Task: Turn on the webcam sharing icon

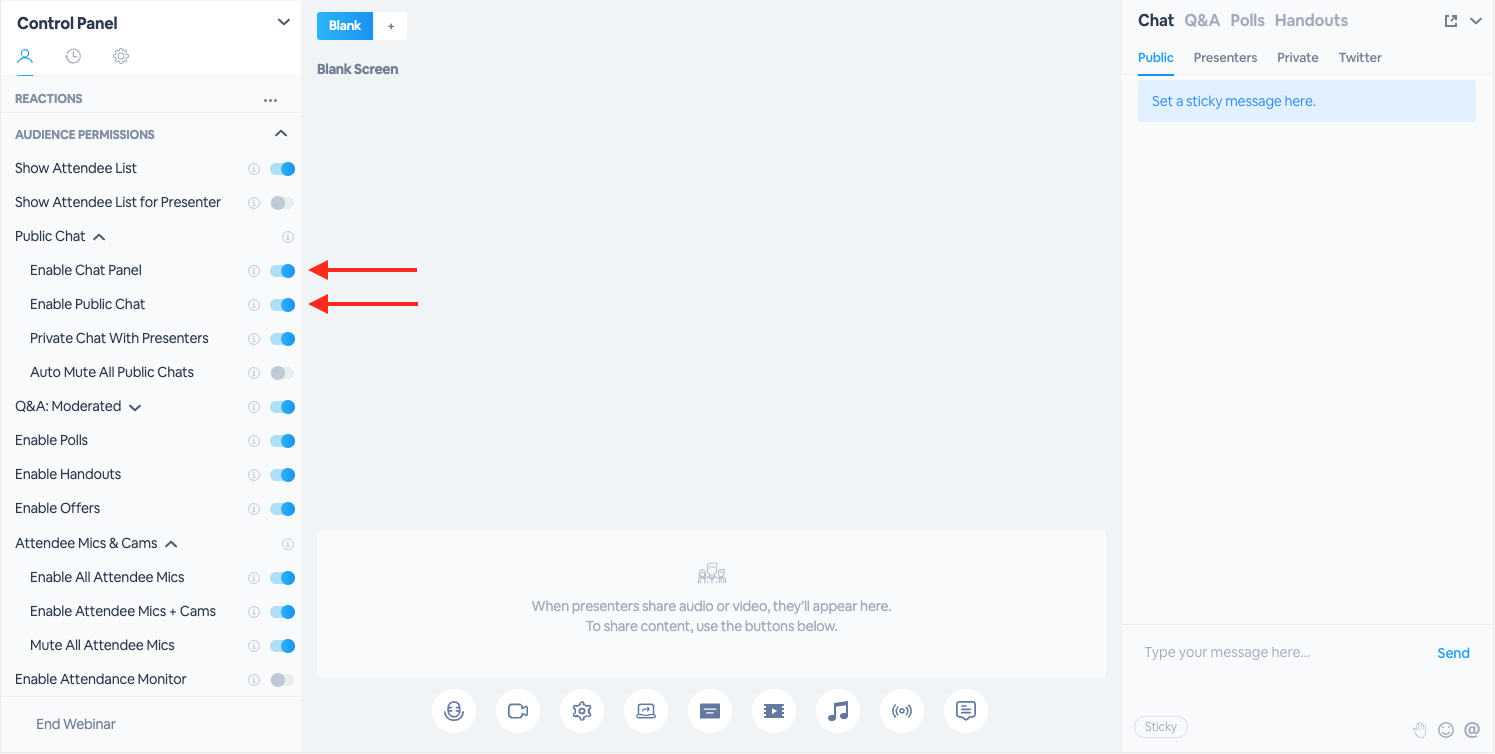Action: [518, 710]
